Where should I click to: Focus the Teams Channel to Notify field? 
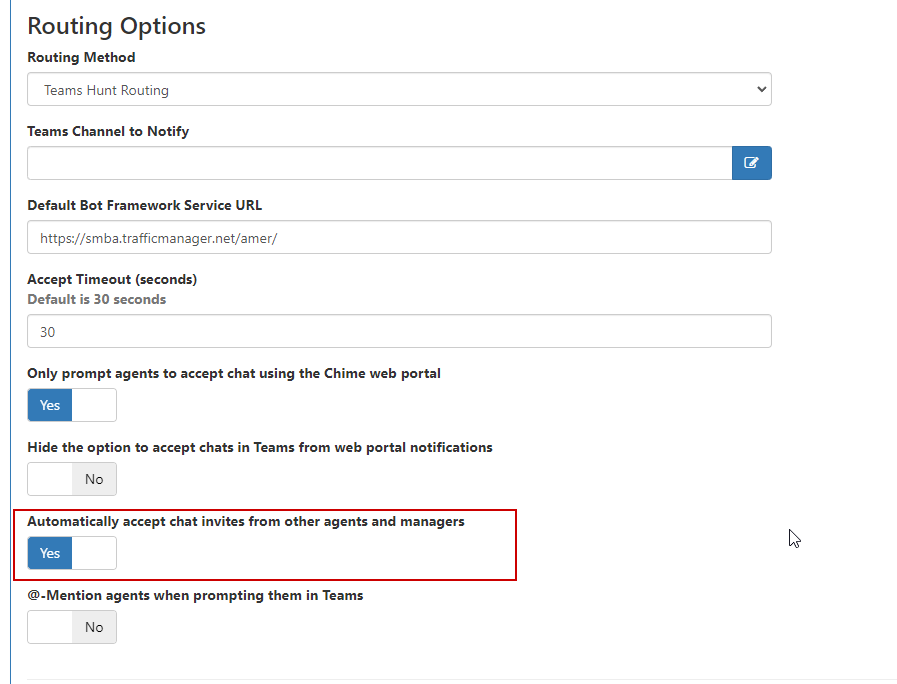pos(380,163)
